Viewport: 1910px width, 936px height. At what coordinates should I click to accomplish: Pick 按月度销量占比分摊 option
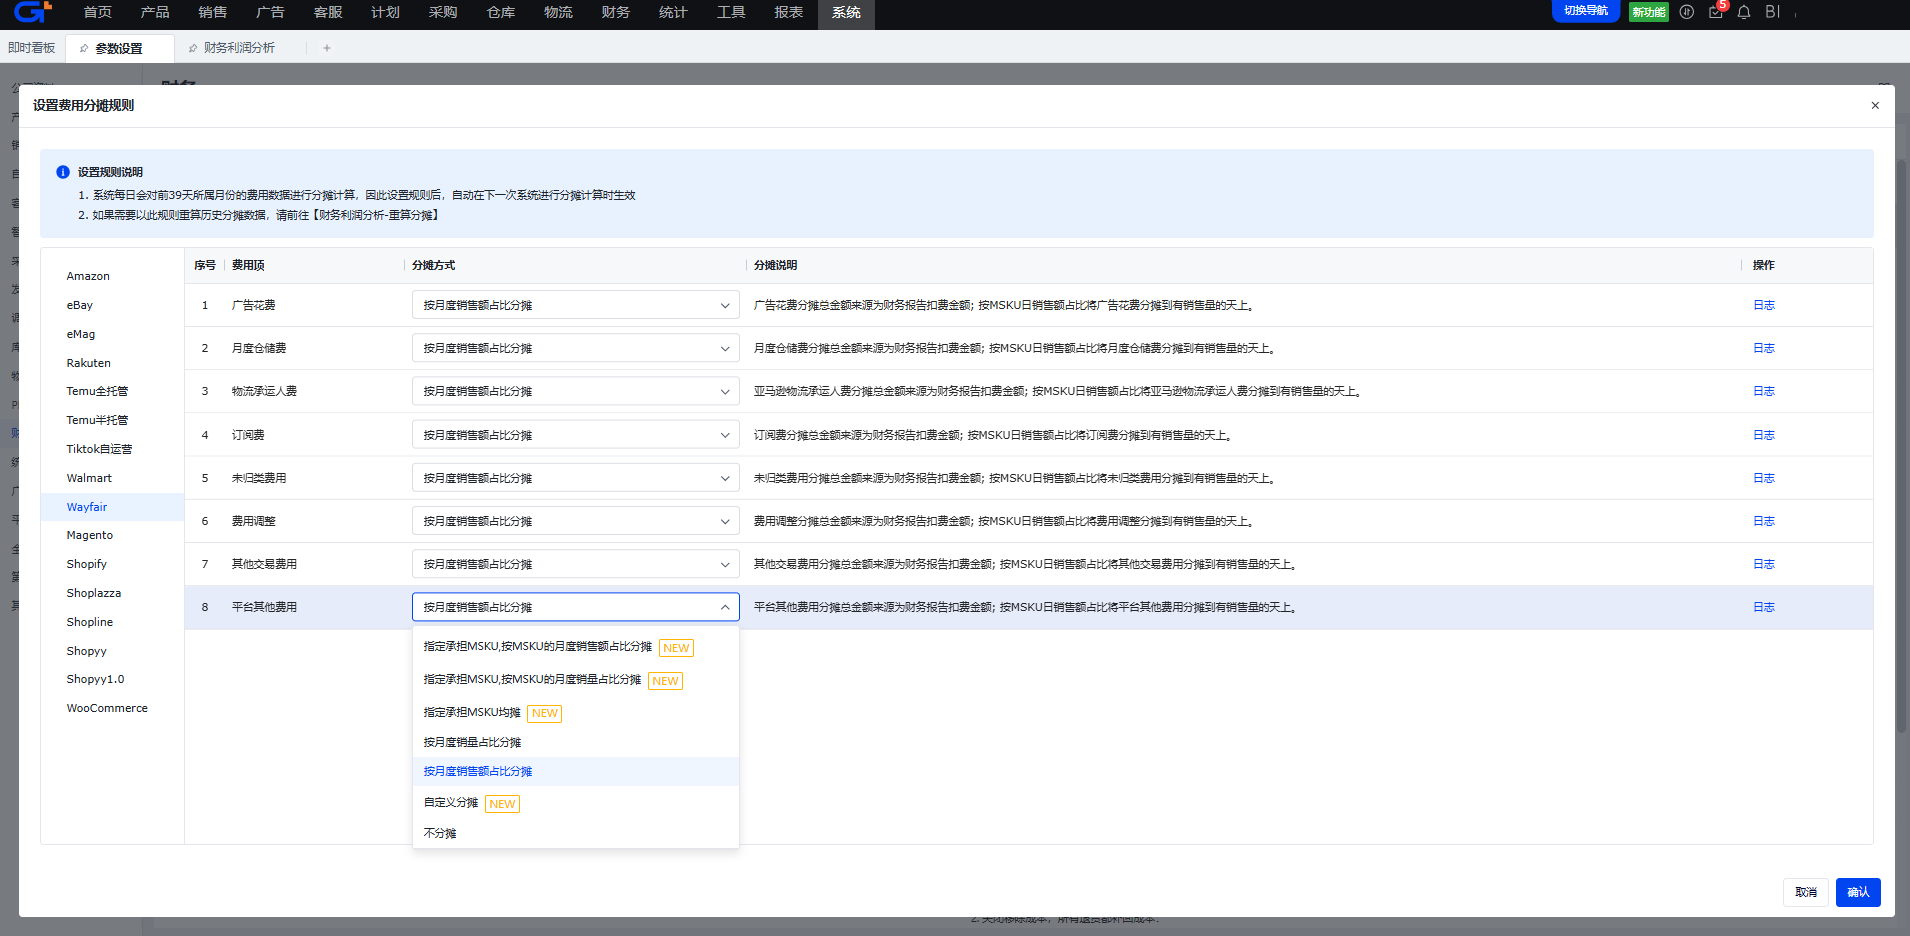point(472,742)
